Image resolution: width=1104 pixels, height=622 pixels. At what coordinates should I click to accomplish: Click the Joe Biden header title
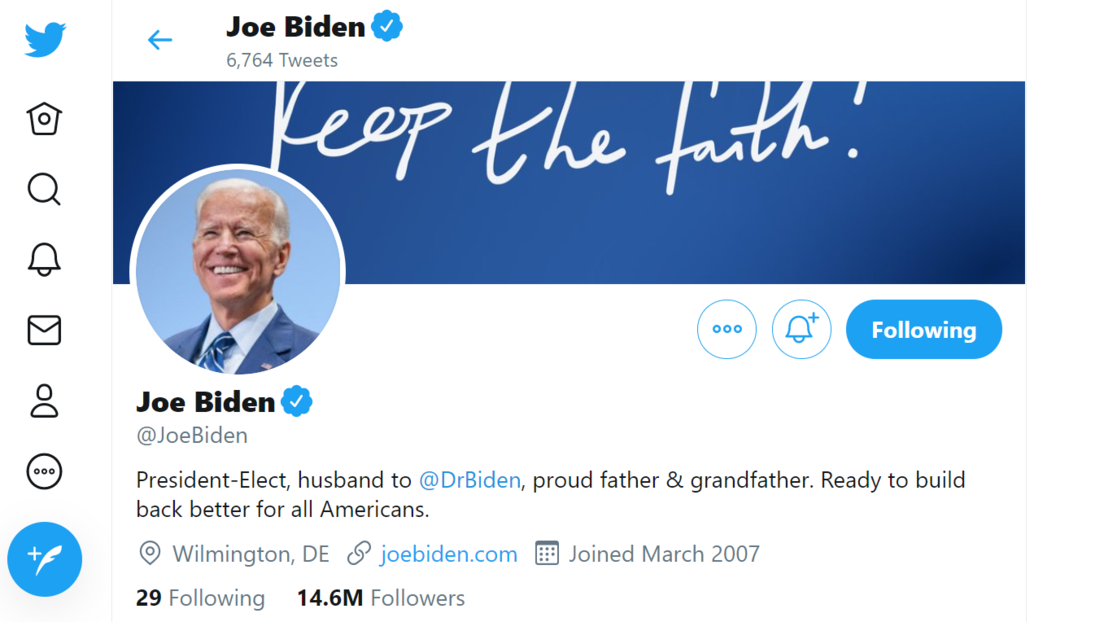pyautogui.click(x=295, y=27)
